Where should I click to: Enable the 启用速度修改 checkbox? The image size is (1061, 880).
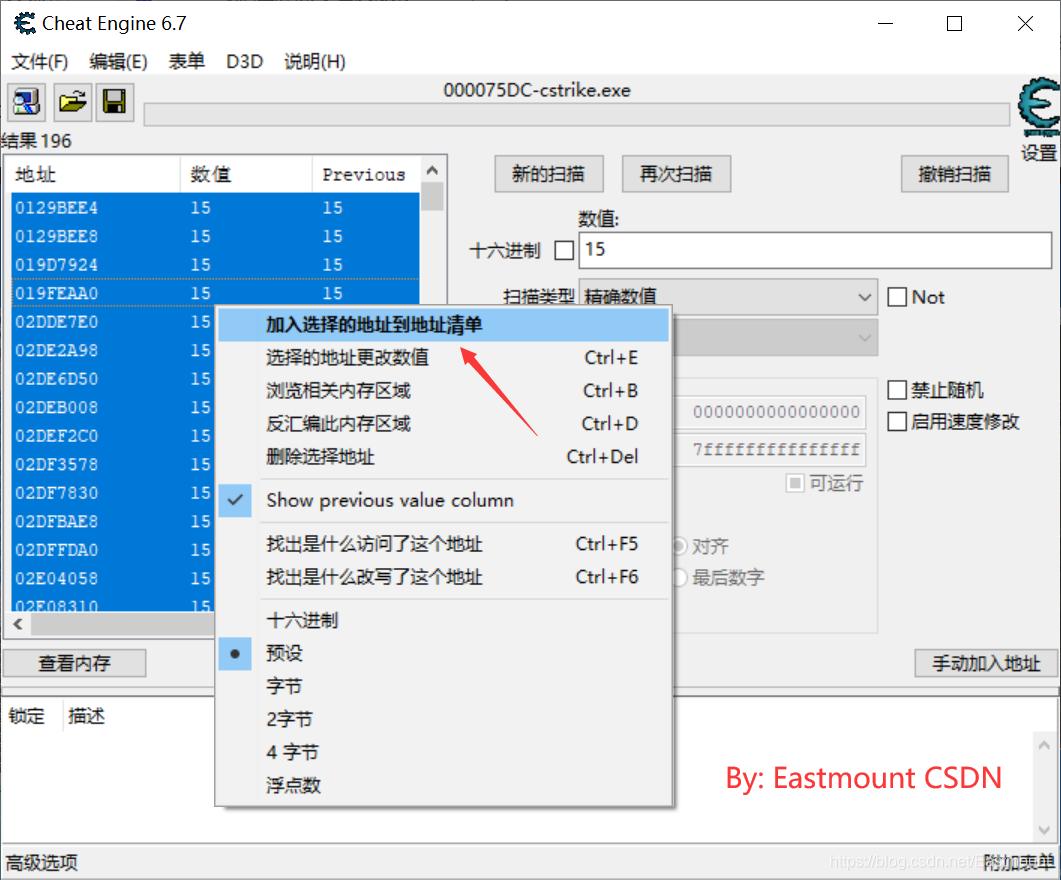pyautogui.click(x=897, y=421)
